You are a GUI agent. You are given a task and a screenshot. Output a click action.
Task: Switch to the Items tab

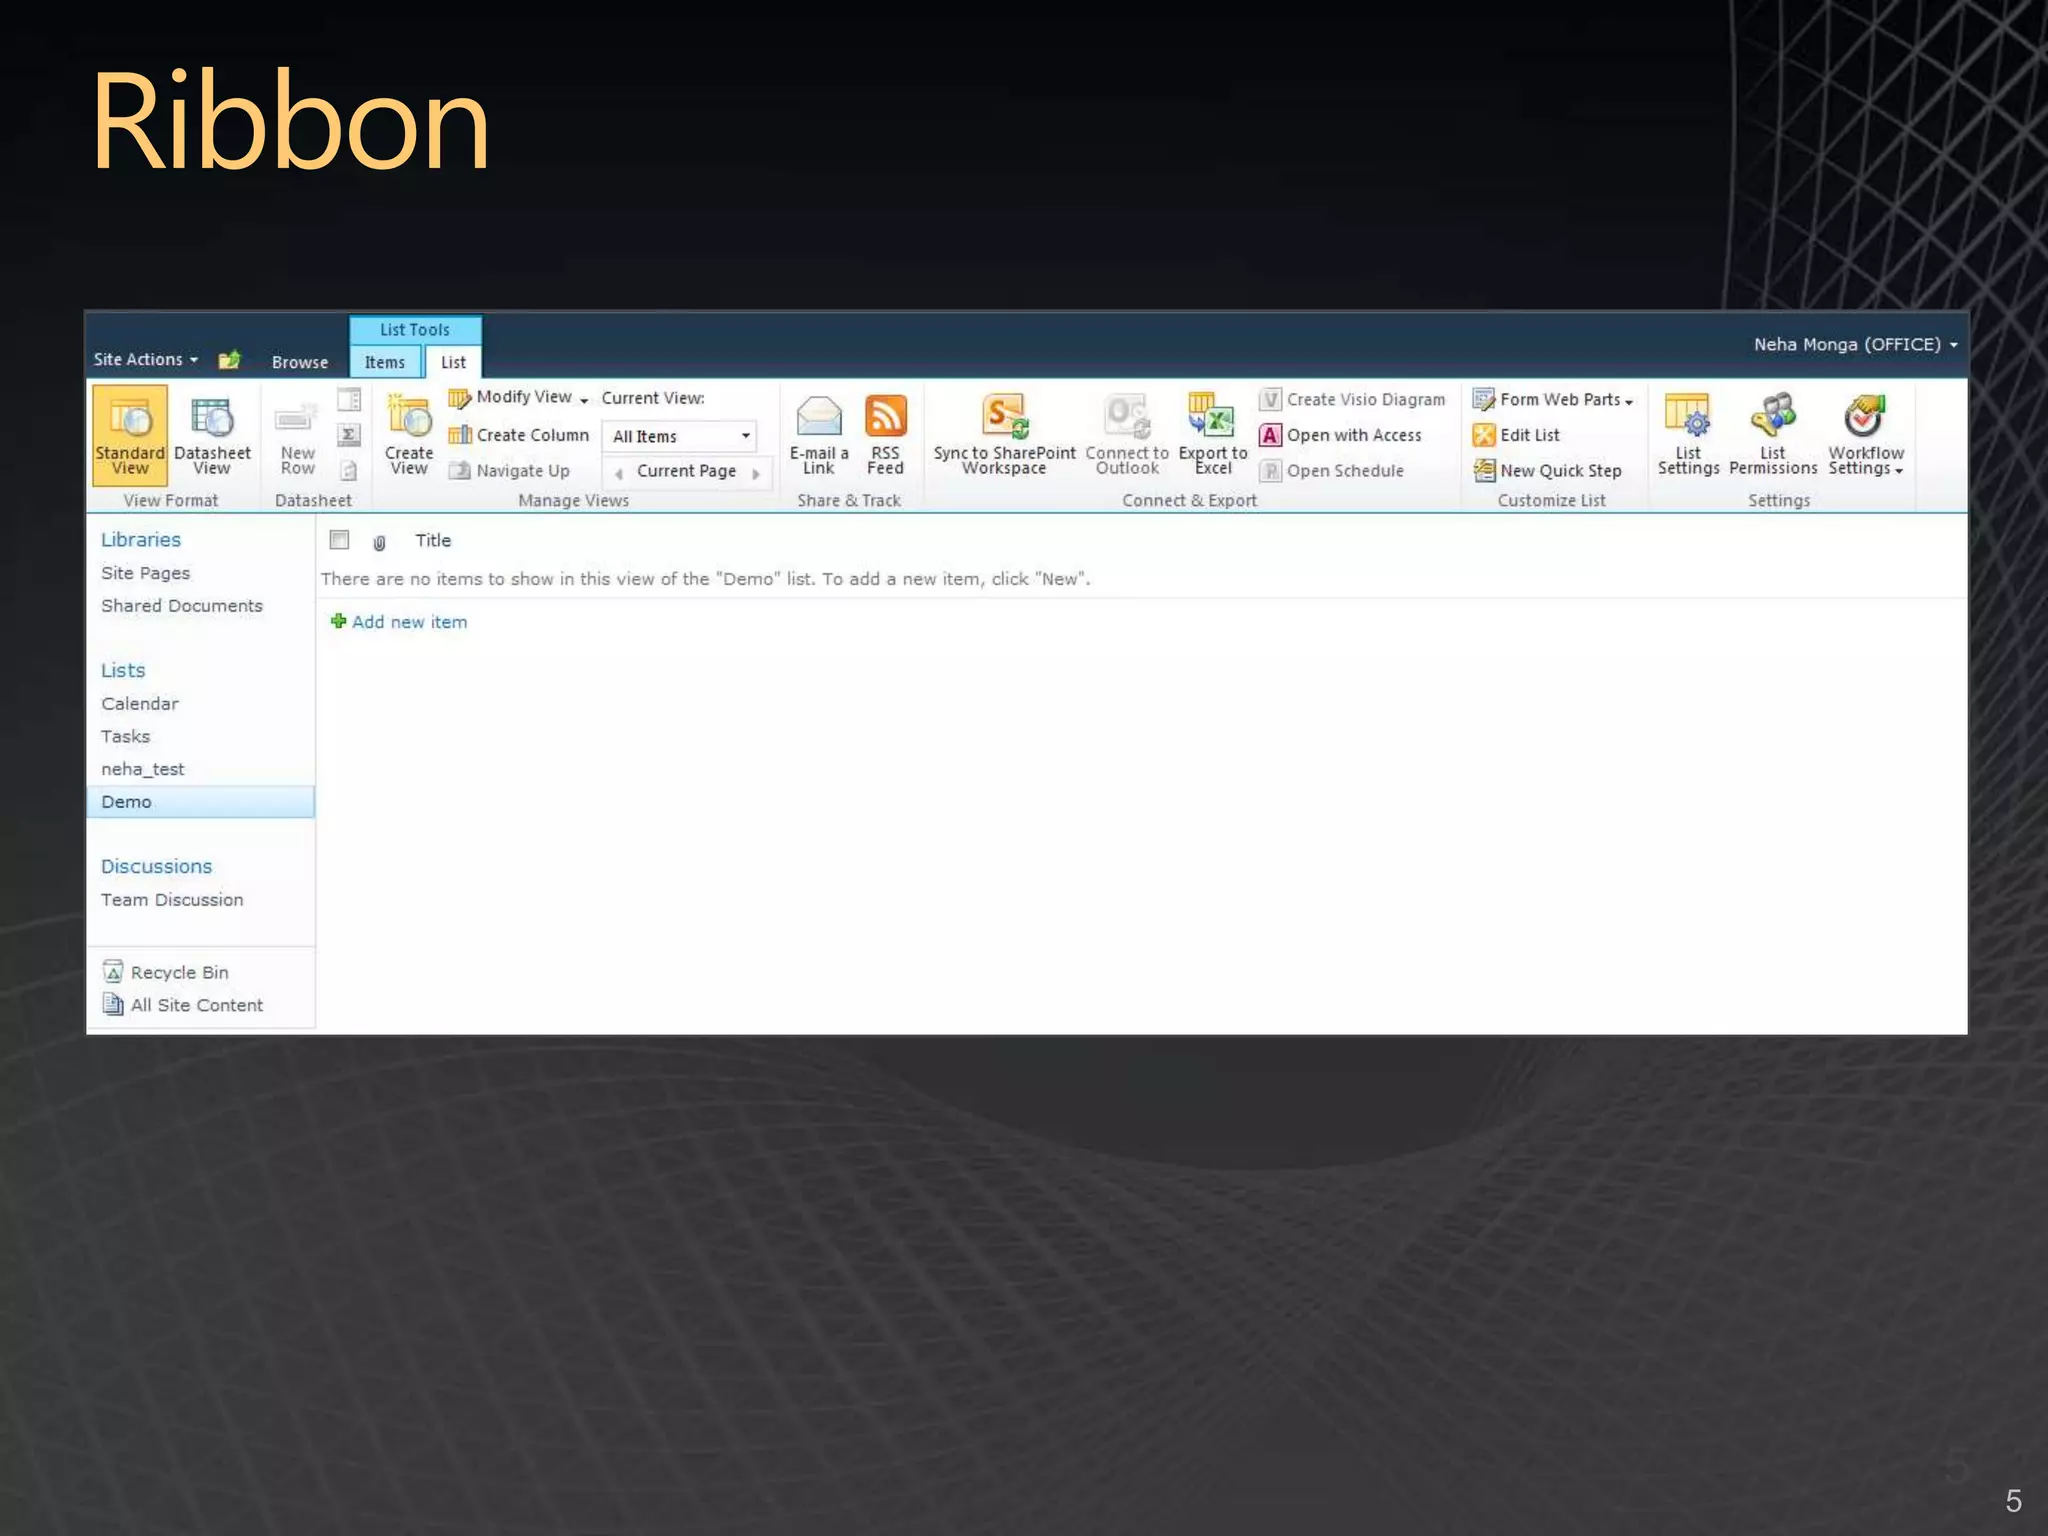coord(385,362)
